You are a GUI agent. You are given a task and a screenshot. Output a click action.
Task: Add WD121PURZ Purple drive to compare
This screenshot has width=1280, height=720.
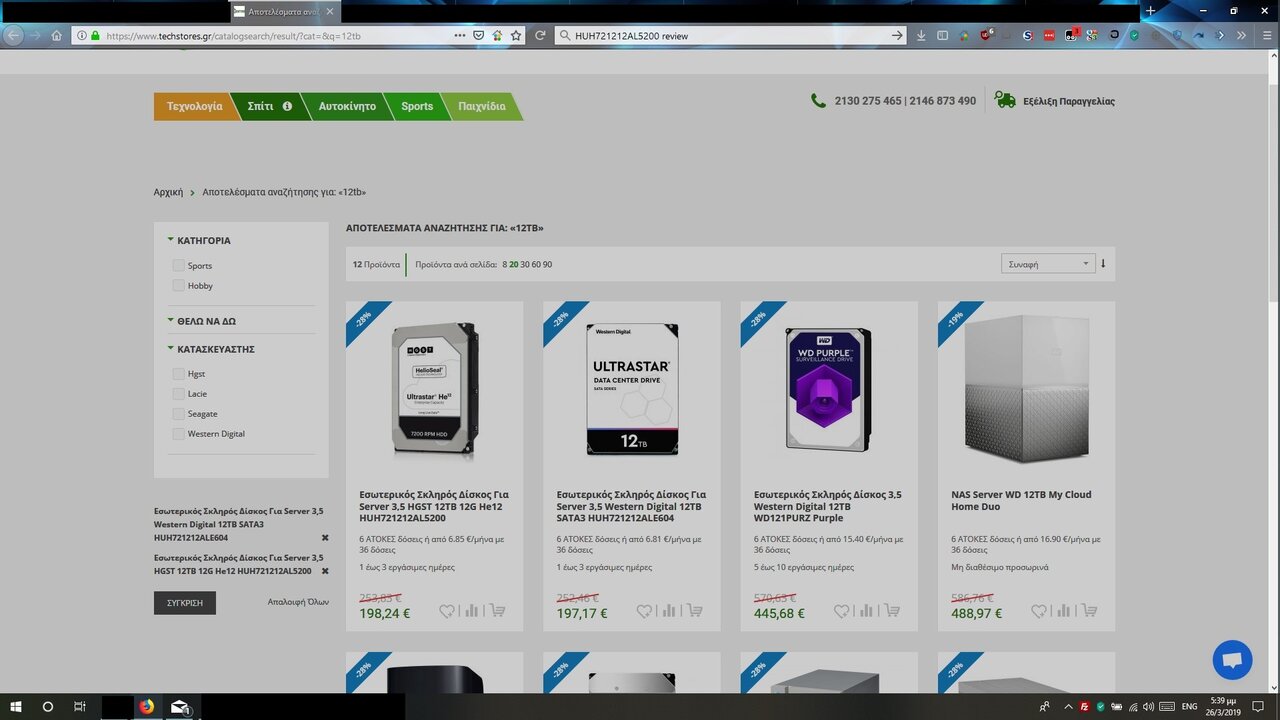click(x=867, y=611)
